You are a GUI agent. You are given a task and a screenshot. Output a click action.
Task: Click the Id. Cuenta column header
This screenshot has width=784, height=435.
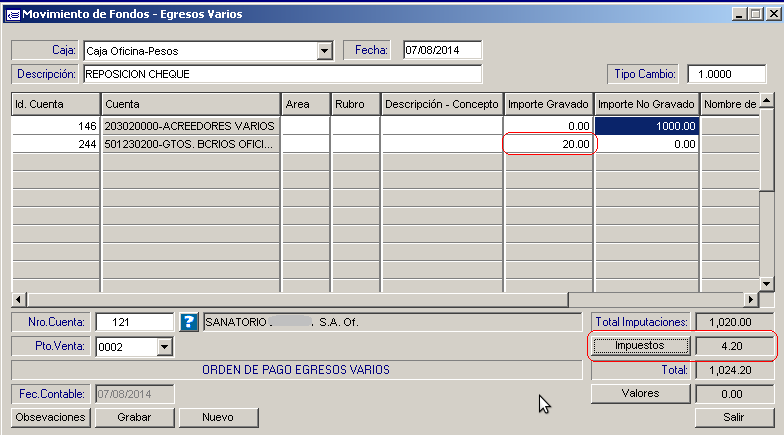(x=56, y=104)
